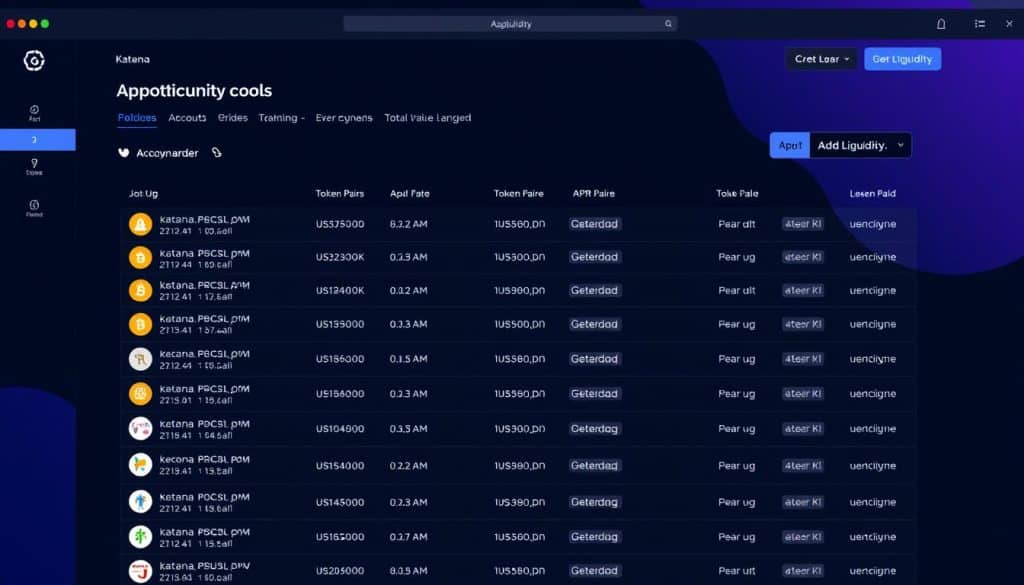Click the ateer KI badge in the US205000 row

[803, 571]
